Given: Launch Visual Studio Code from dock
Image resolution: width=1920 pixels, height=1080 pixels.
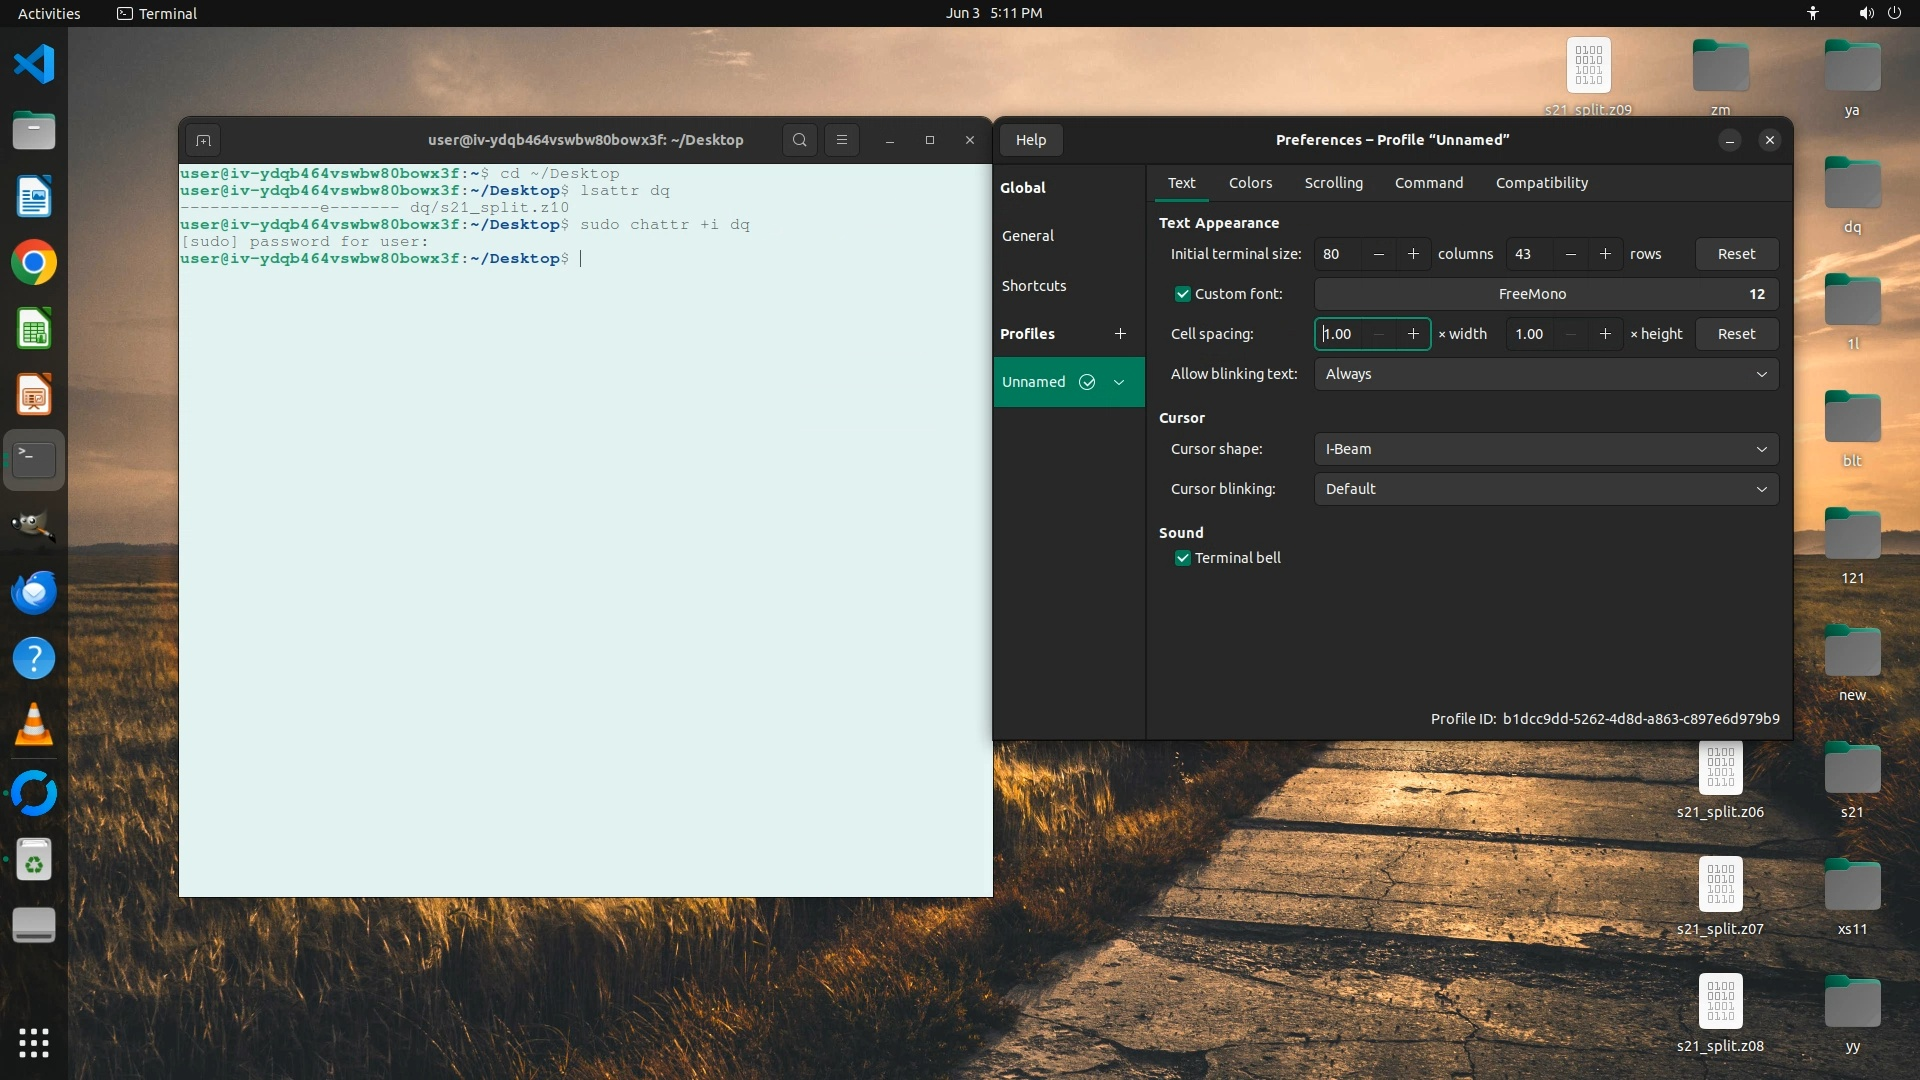Looking at the screenshot, I should coord(34,65).
